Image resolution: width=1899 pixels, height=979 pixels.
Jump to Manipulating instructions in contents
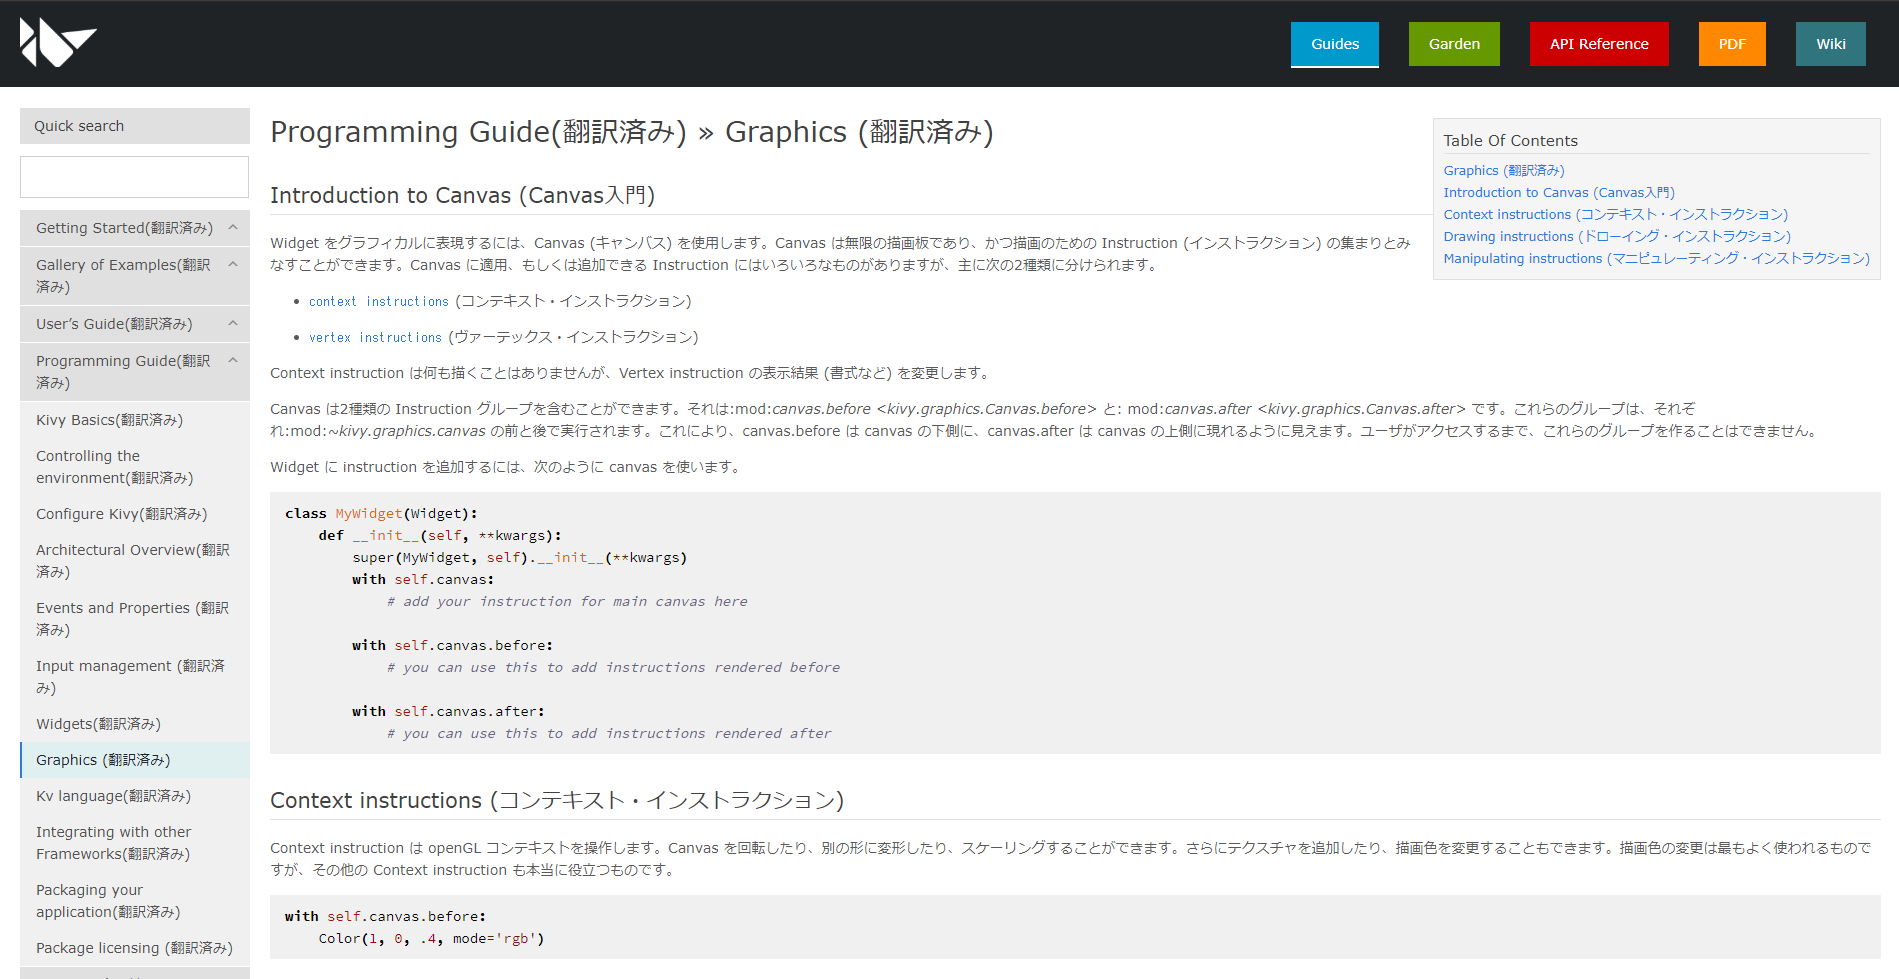coord(1655,259)
